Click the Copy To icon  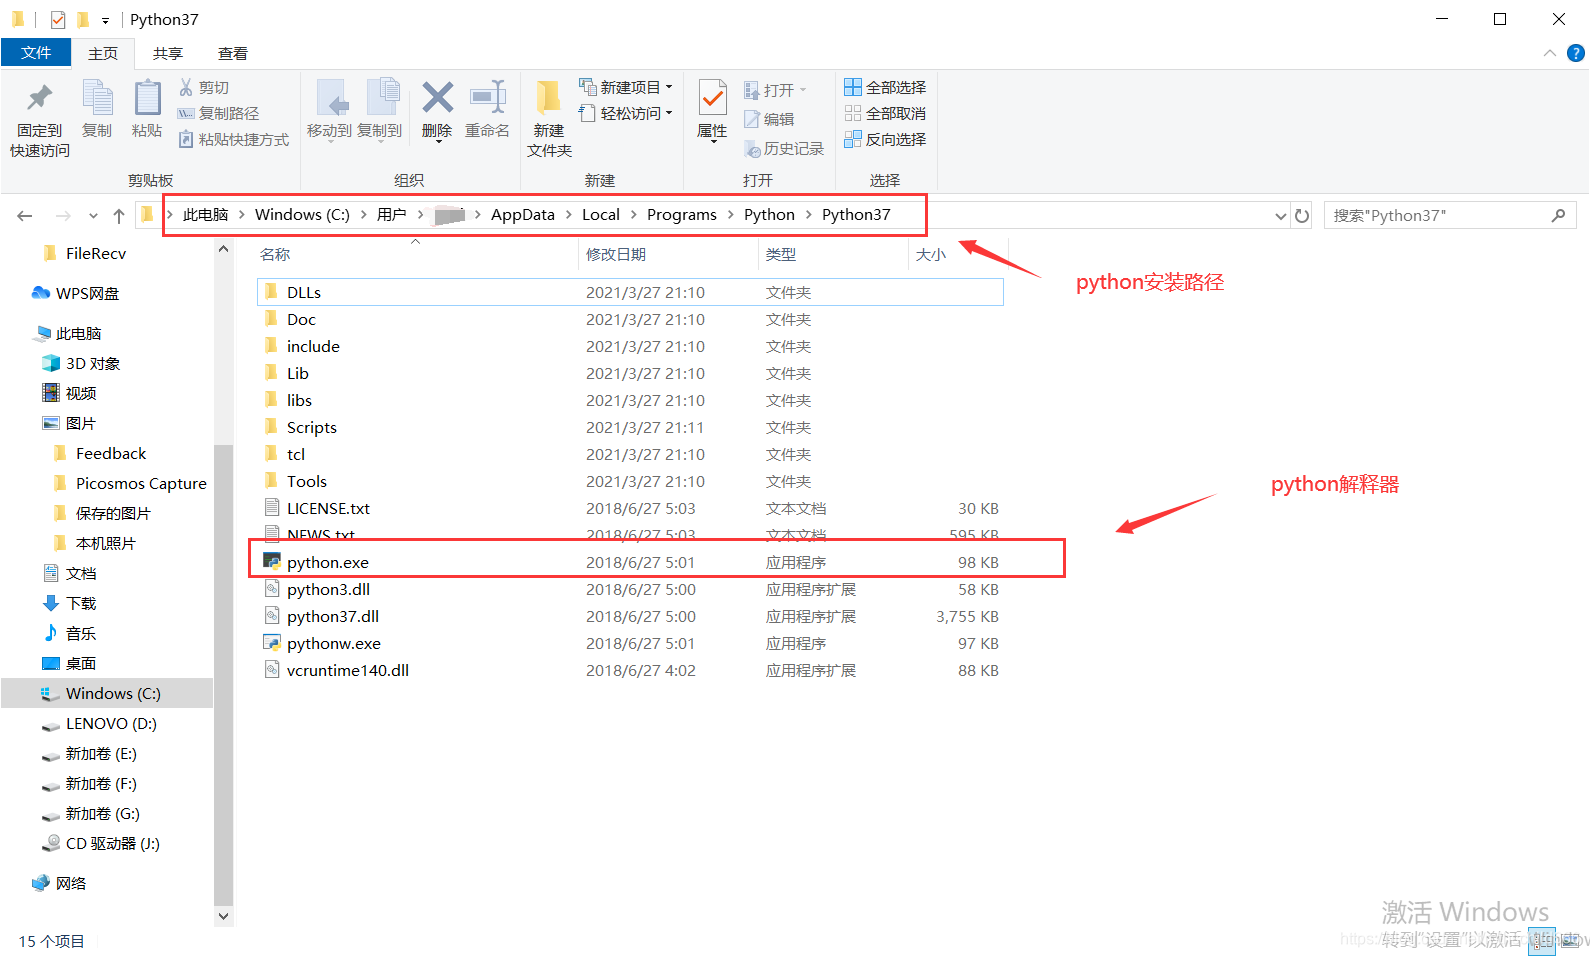(x=381, y=98)
